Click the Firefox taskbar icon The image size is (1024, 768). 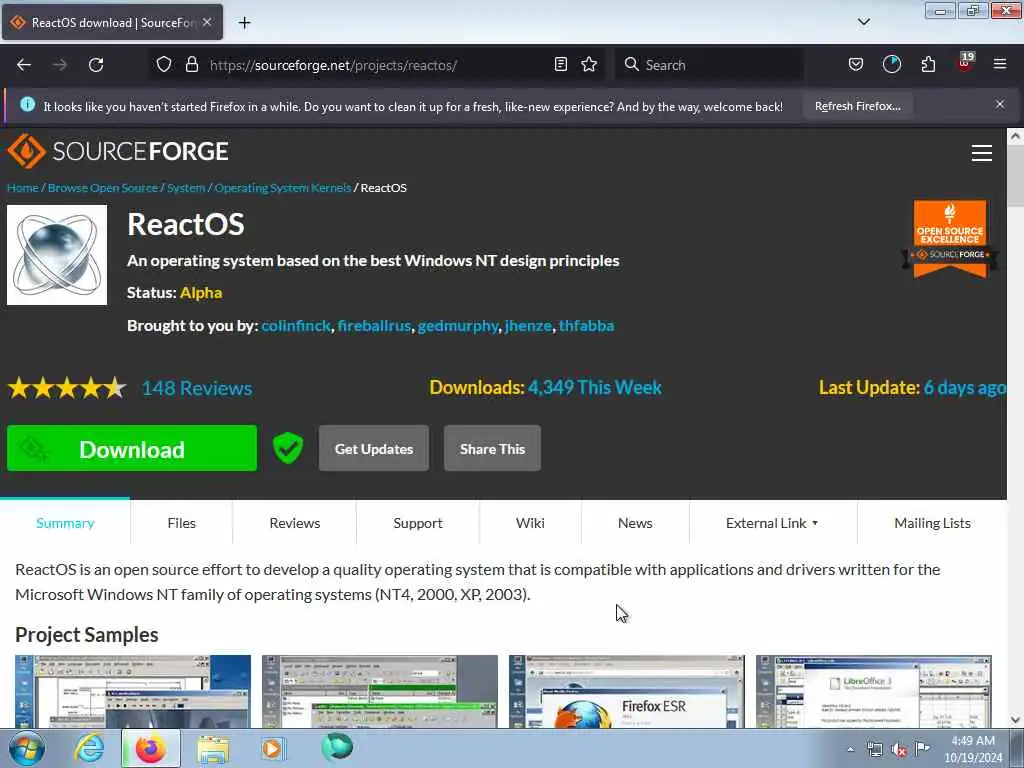(x=151, y=748)
